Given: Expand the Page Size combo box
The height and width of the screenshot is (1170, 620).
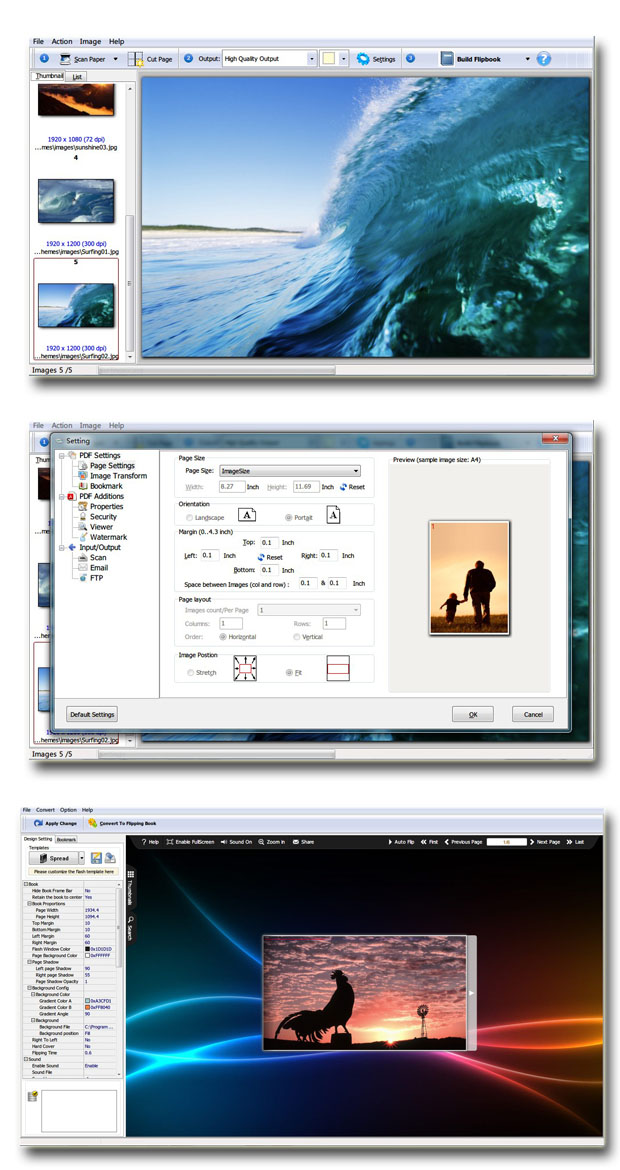Looking at the screenshot, I should pos(355,470).
